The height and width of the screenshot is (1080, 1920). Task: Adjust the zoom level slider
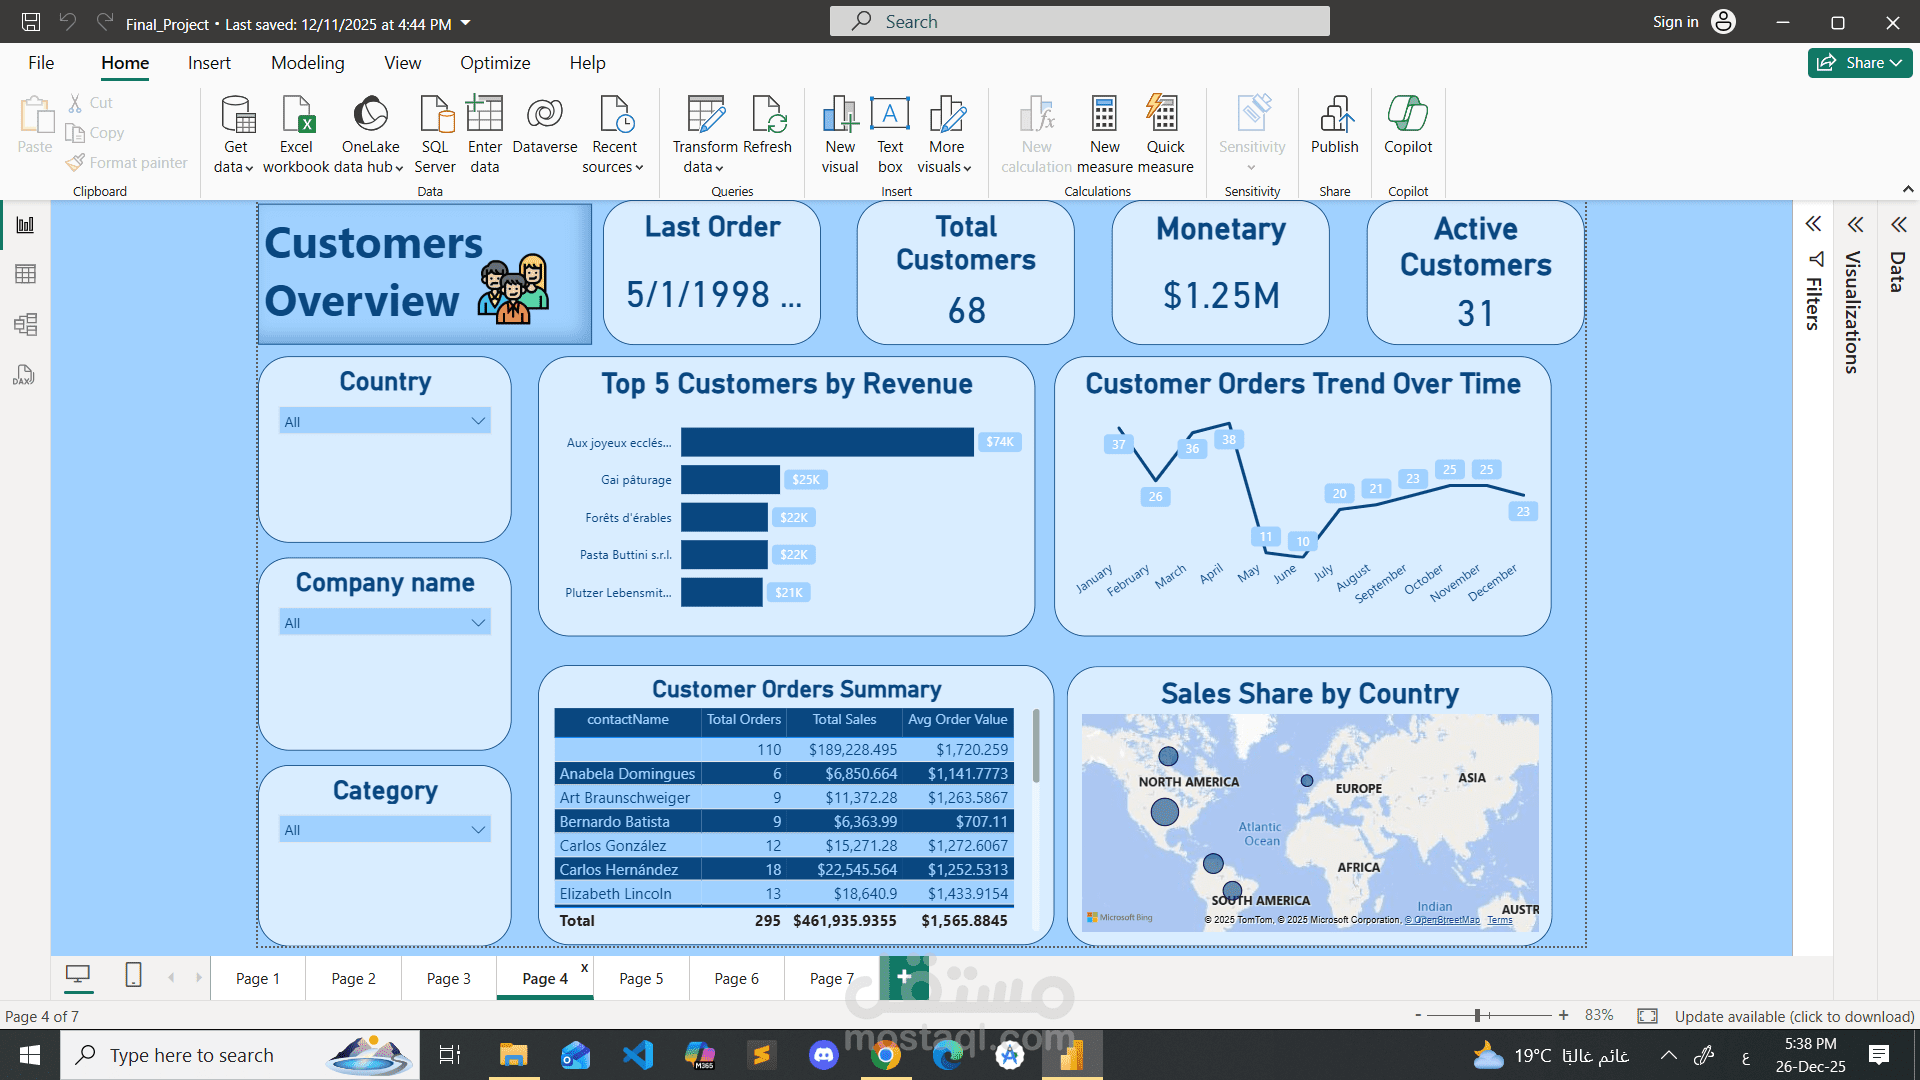point(1477,1016)
